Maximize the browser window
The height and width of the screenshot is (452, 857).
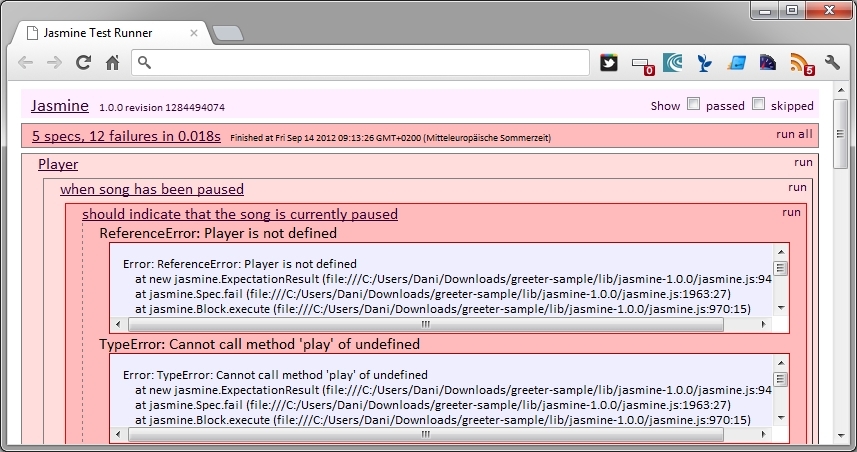[x=792, y=10]
